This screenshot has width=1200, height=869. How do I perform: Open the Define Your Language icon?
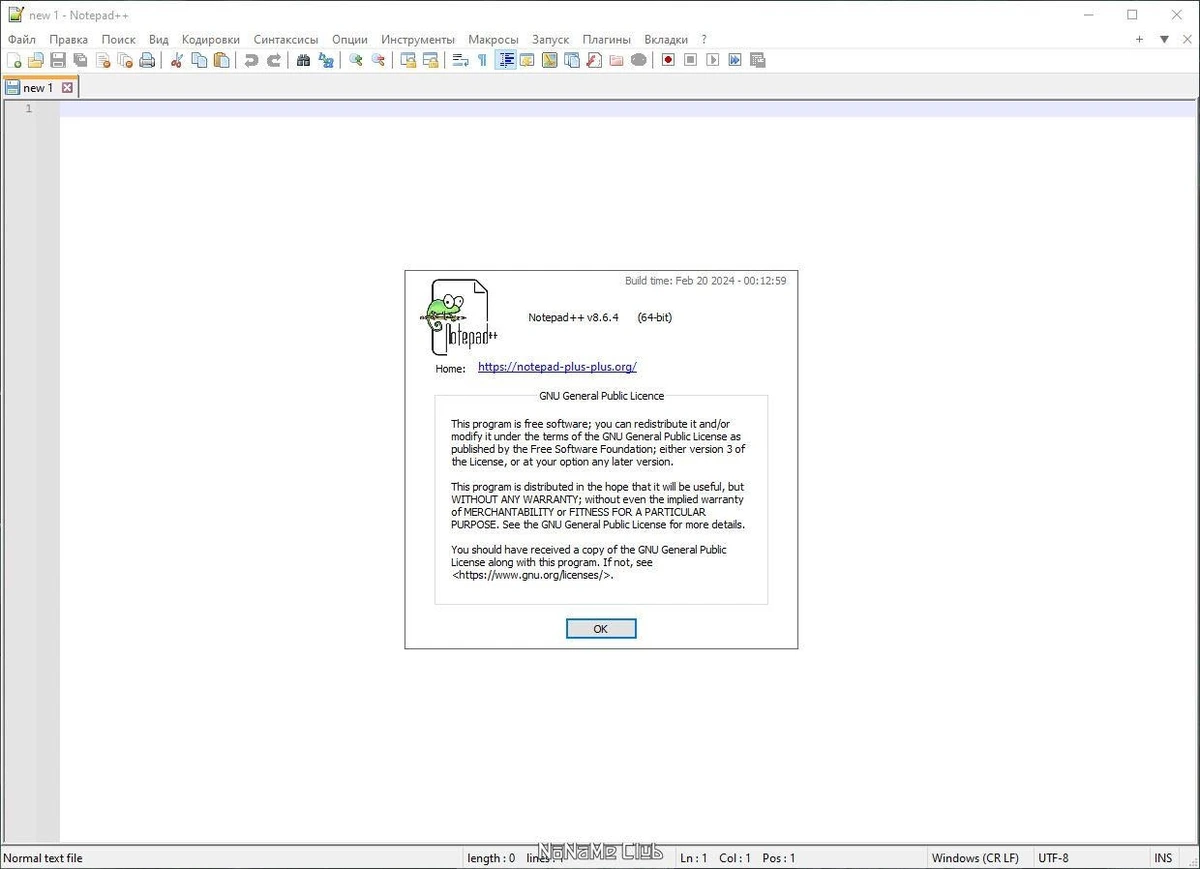pos(527,60)
